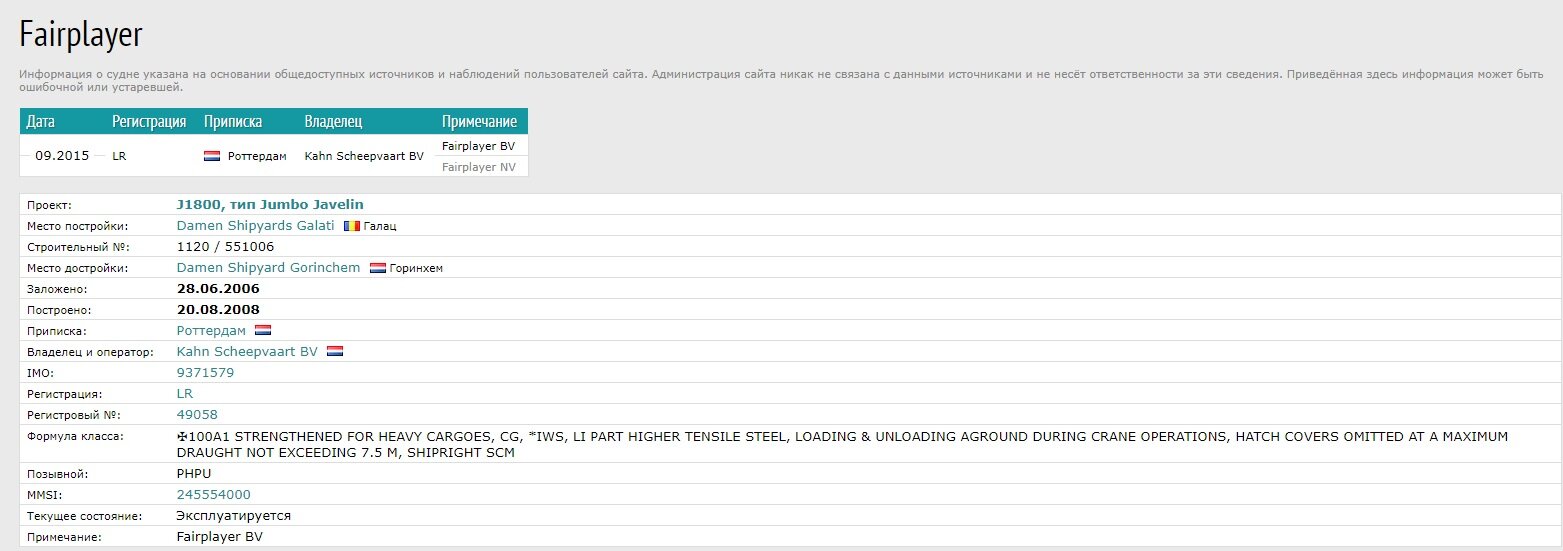Image resolution: width=1563 pixels, height=551 pixels.
Task: Click the Dutch flag next to Горинхем
Action: click(377, 268)
